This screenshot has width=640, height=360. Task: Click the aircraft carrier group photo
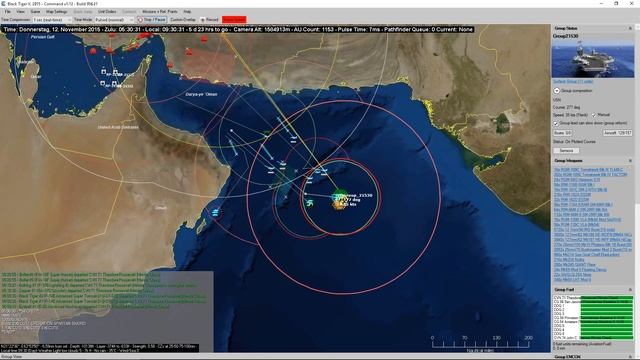pyautogui.click(x=593, y=58)
